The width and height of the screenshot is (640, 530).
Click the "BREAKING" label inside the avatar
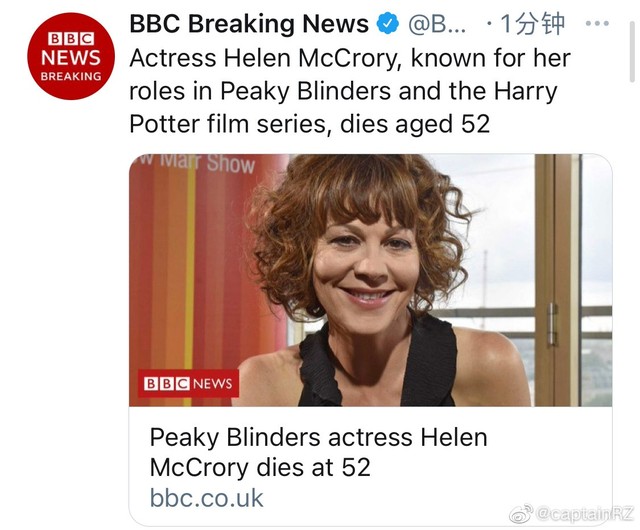[x=65, y=76]
